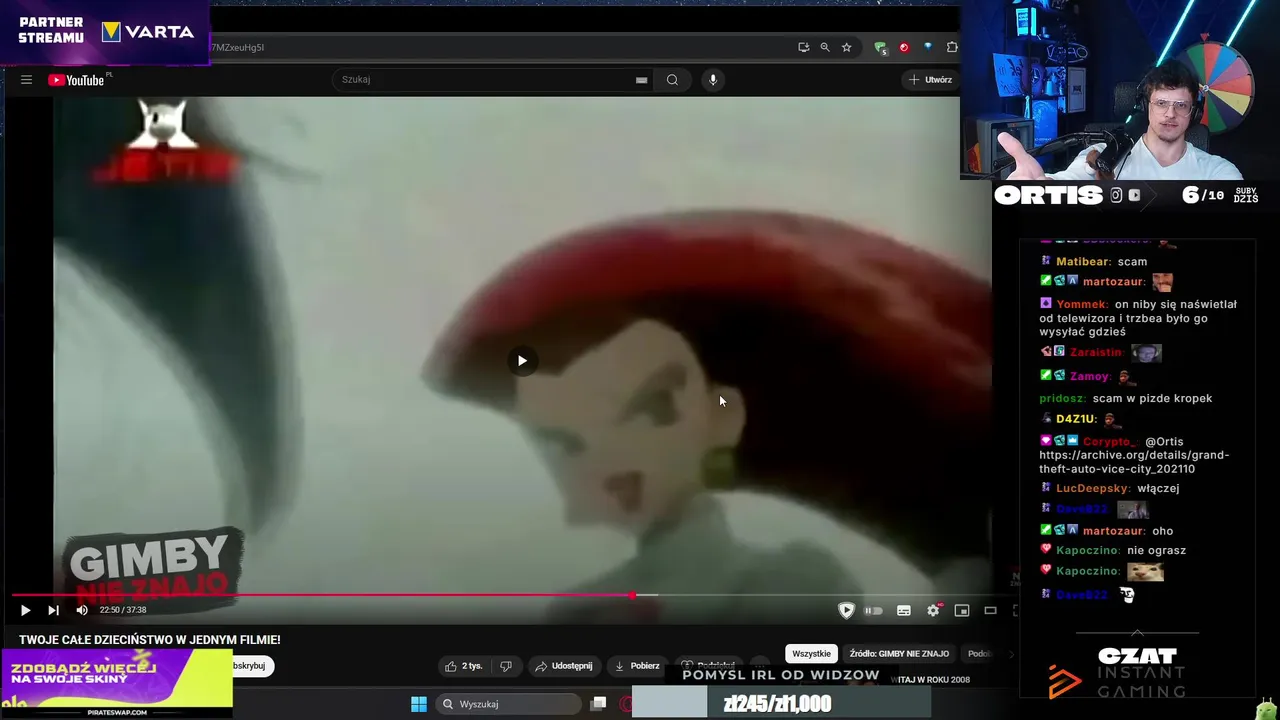Click the Instagram icon beside ORTIS
The width and height of the screenshot is (1280, 720).
click(x=1116, y=196)
